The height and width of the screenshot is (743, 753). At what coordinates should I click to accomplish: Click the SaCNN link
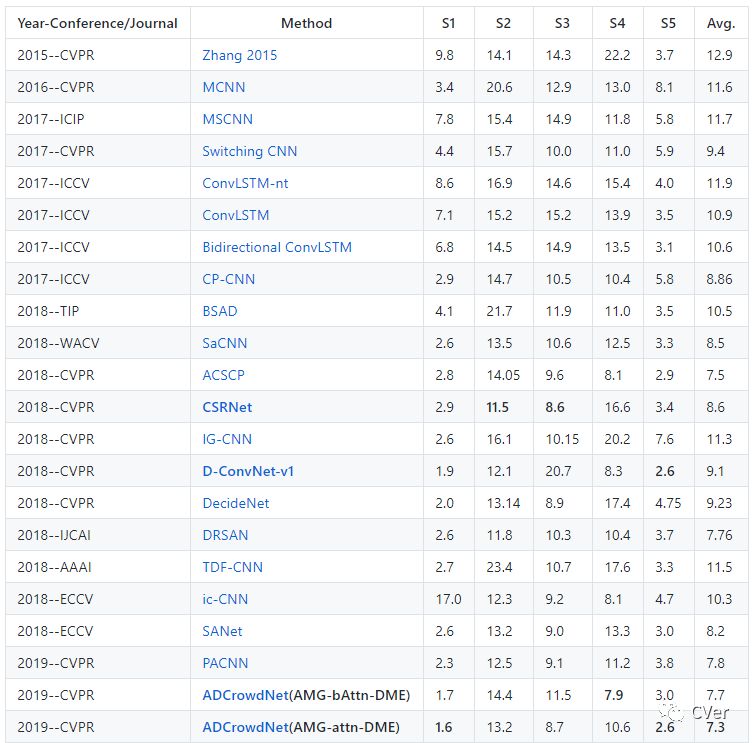pos(224,343)
